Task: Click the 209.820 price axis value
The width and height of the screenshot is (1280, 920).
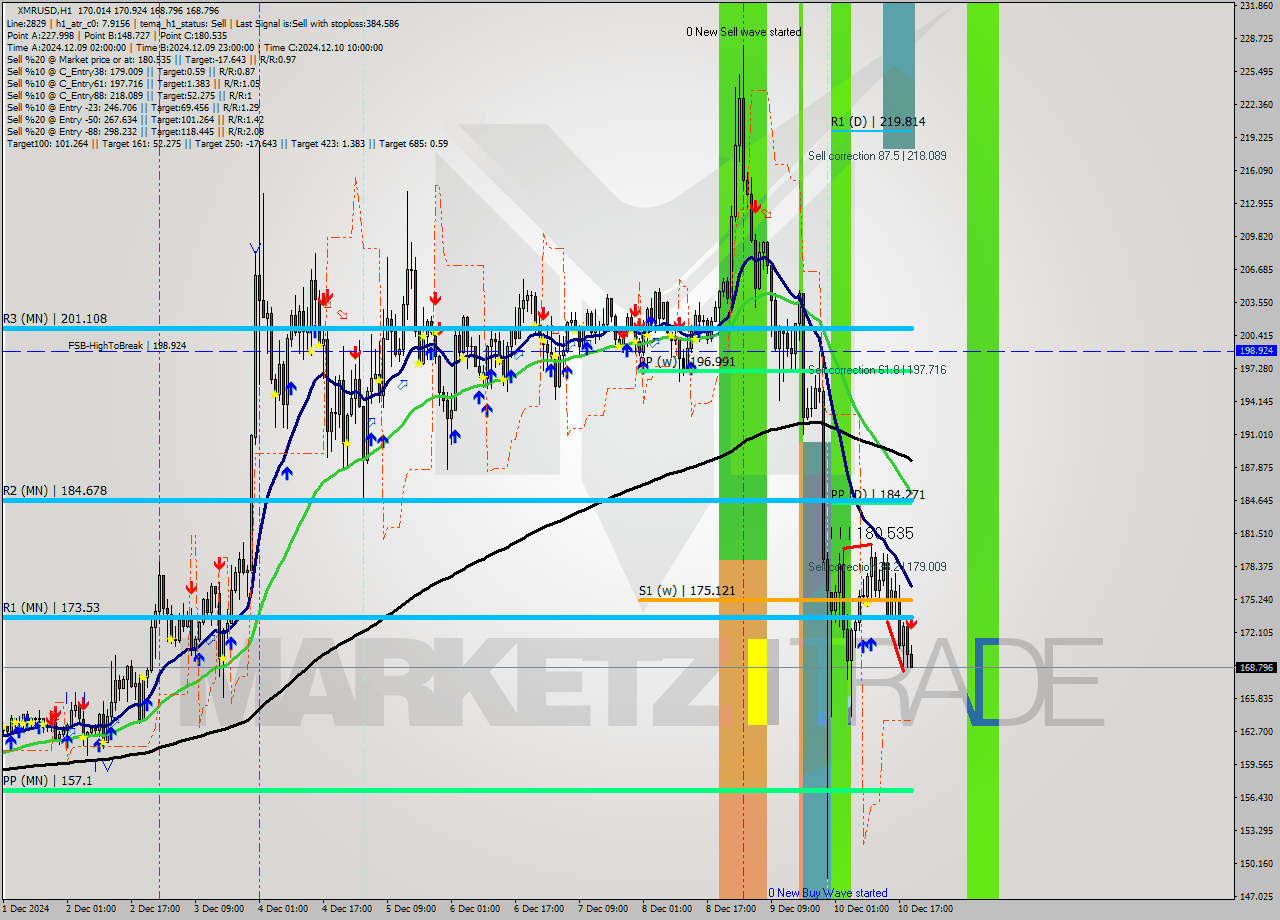Action: click(x=1256, y=237)
